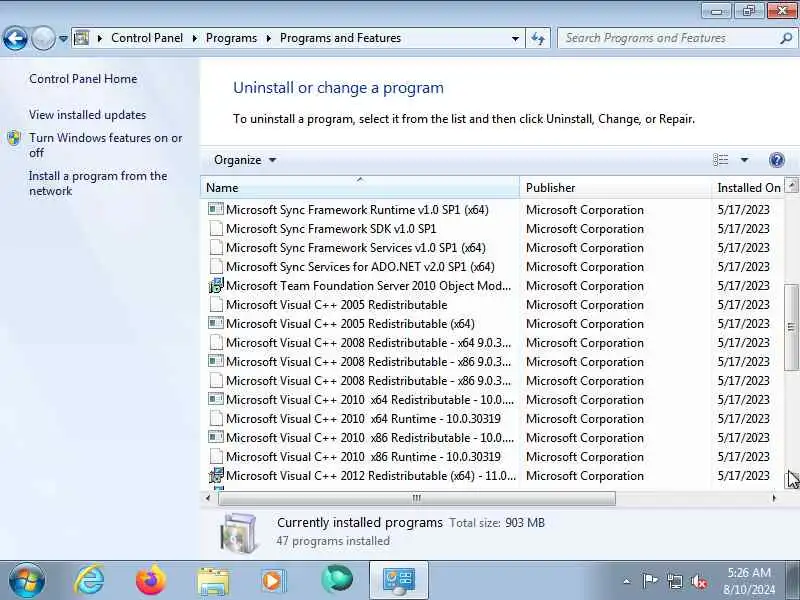Open address bar history dropdown

coord(515,38)
